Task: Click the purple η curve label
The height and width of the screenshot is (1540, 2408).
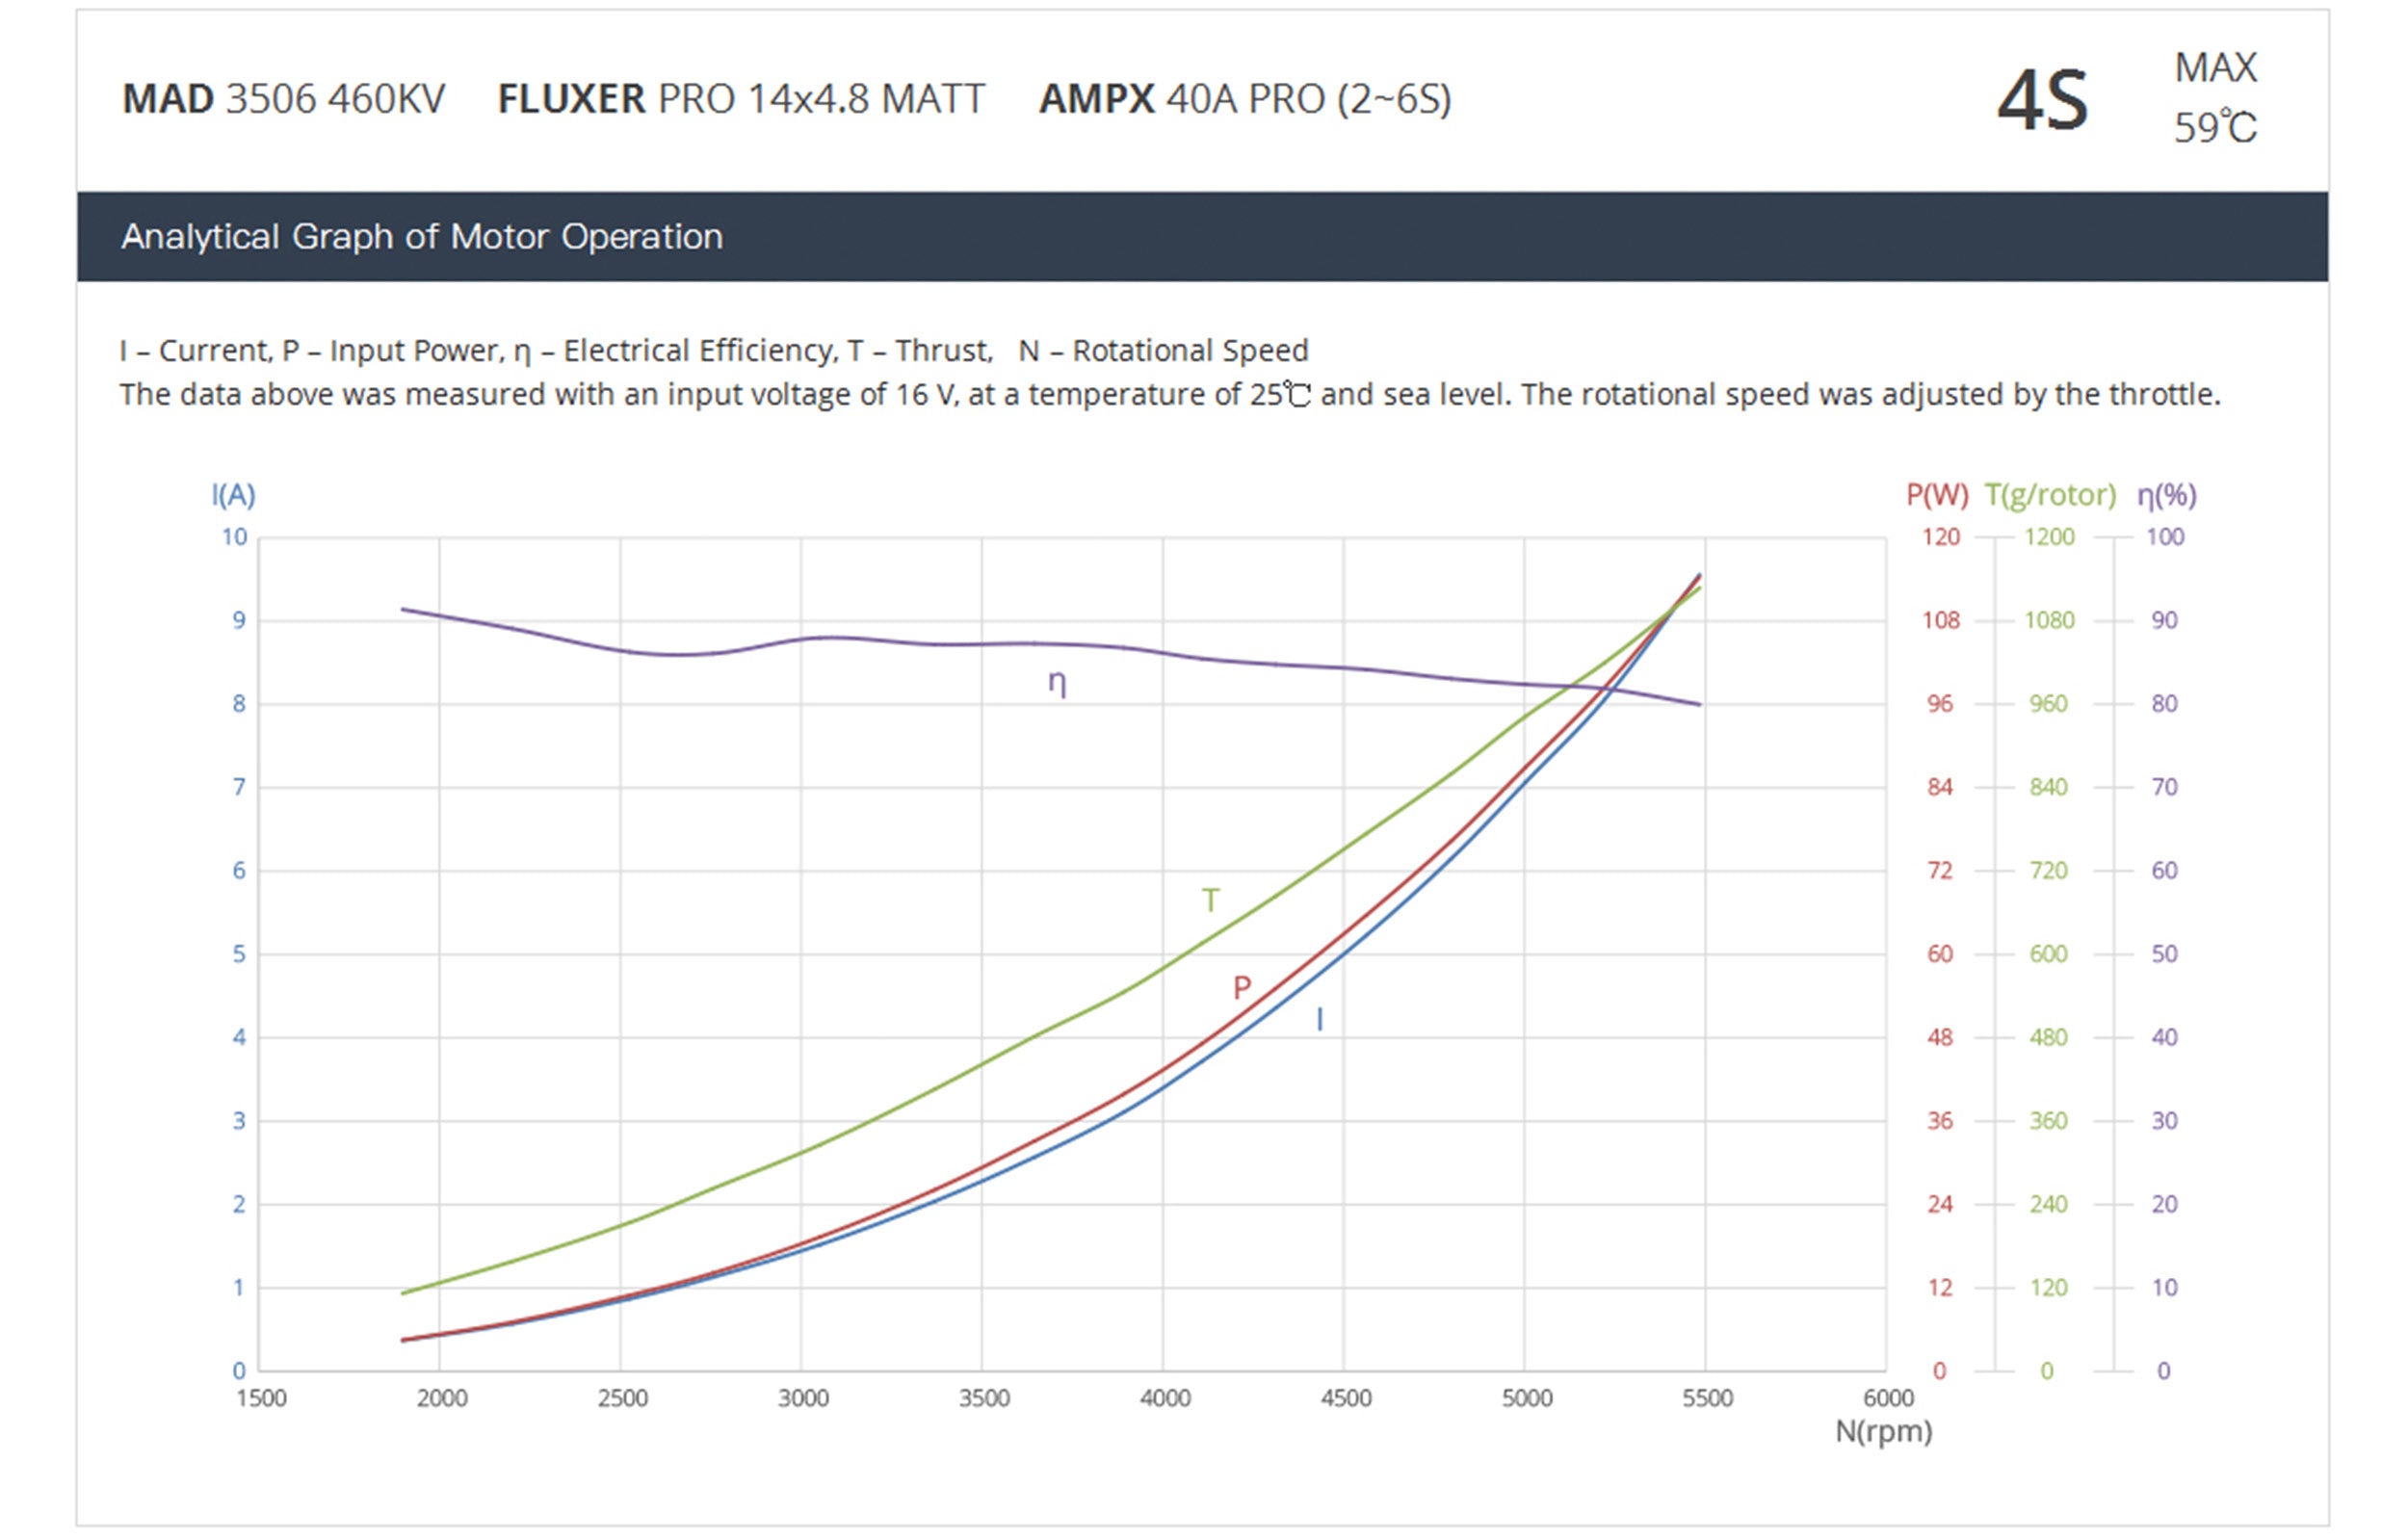Action: coord(1057,683)
